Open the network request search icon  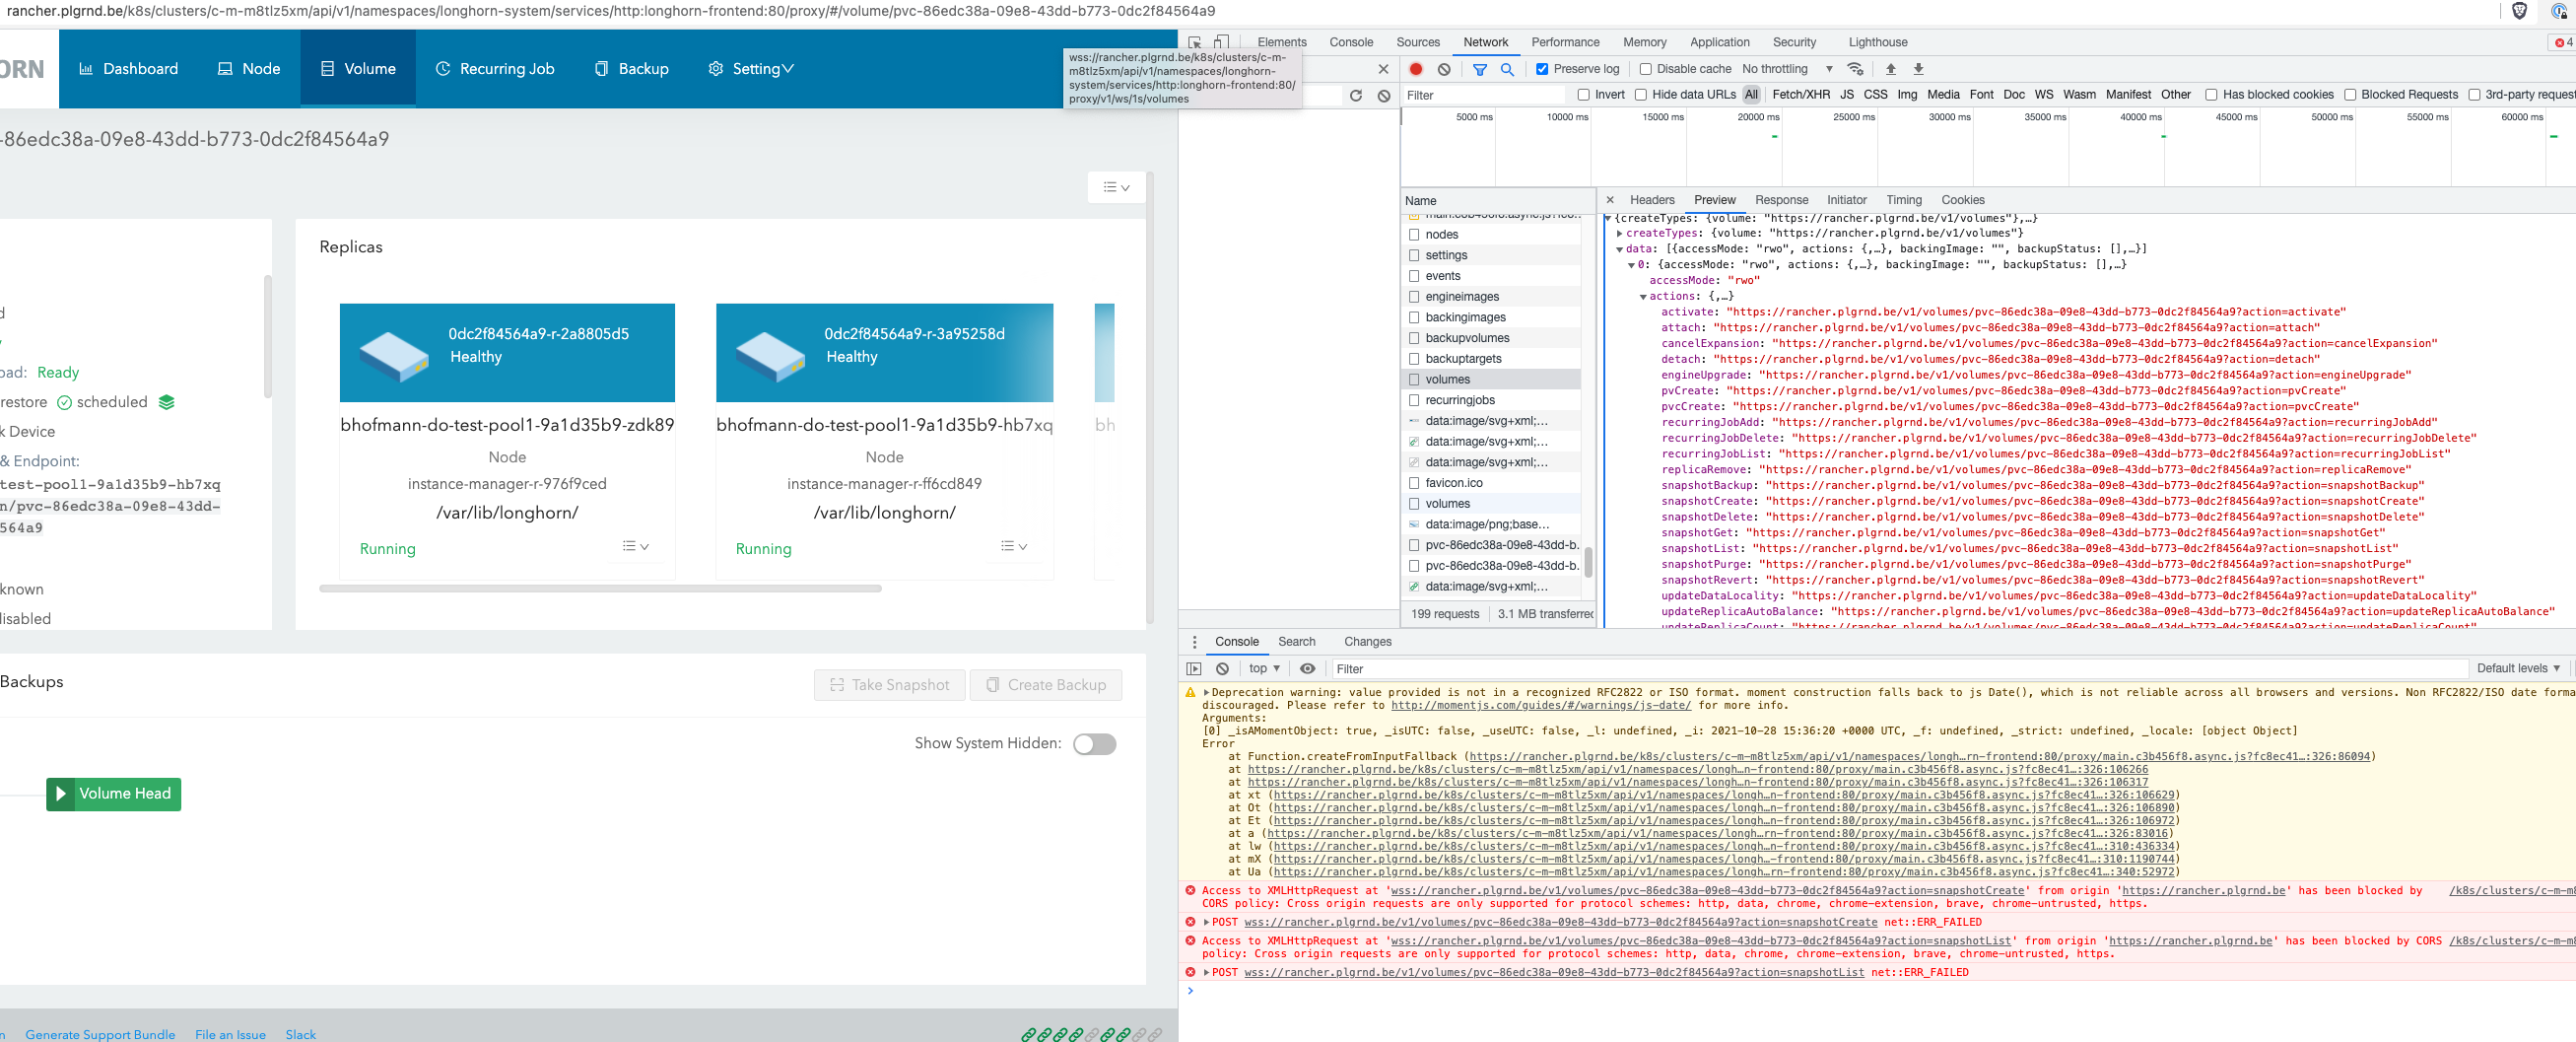(x=1508, y=69)
